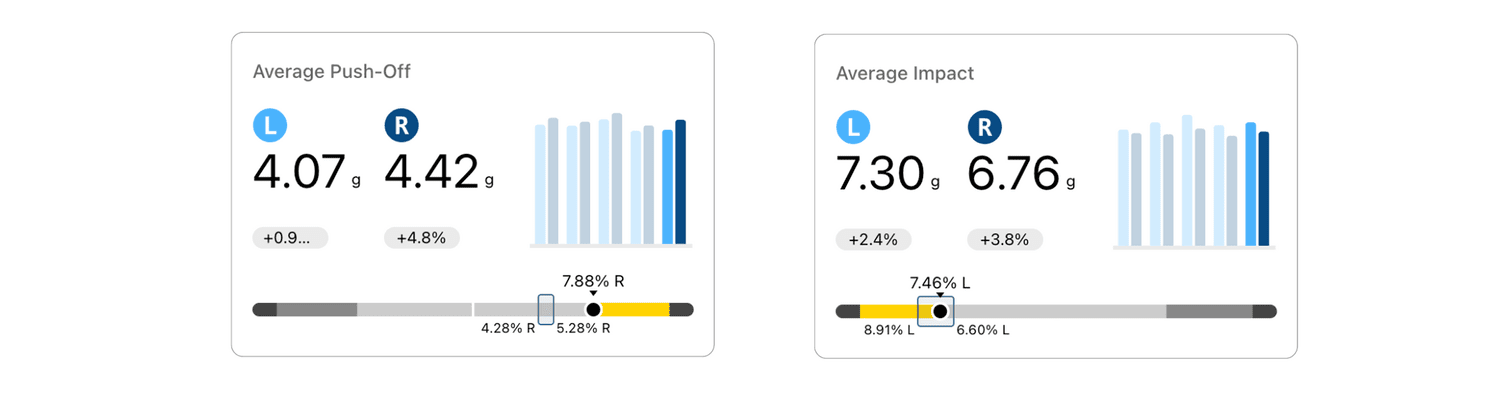This screenshot has height=415, width=1500.
Task: Click the R icon in Average Impact
Action: [x=985, y=127]
